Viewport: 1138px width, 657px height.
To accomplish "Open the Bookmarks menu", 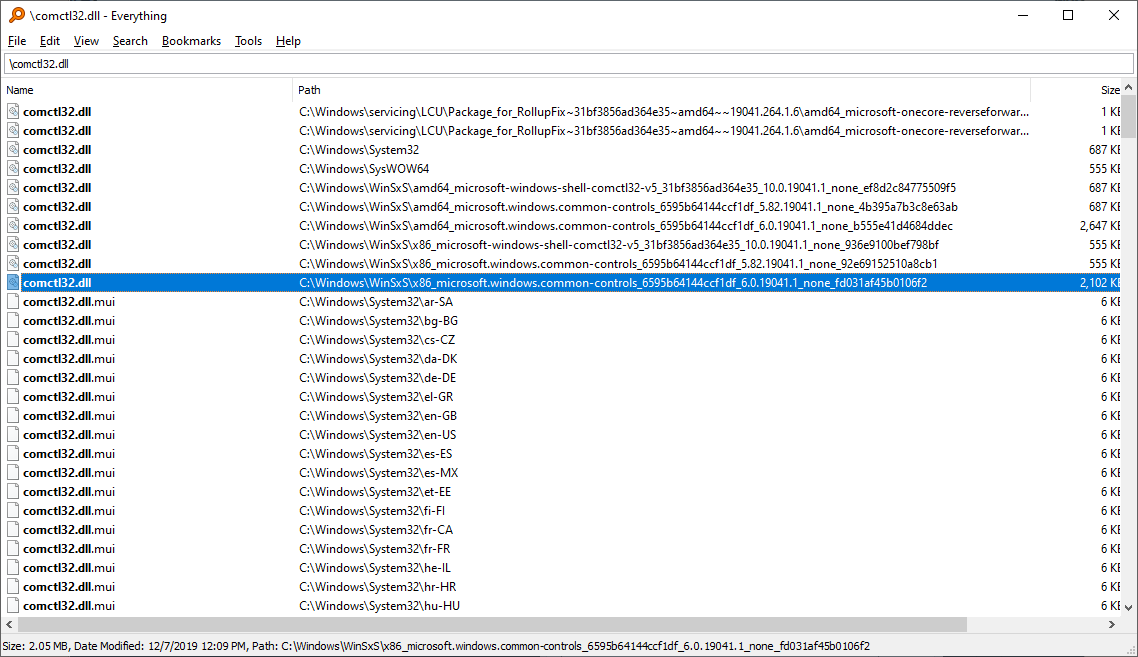I will pyautogui.click(x=191, y=41).
